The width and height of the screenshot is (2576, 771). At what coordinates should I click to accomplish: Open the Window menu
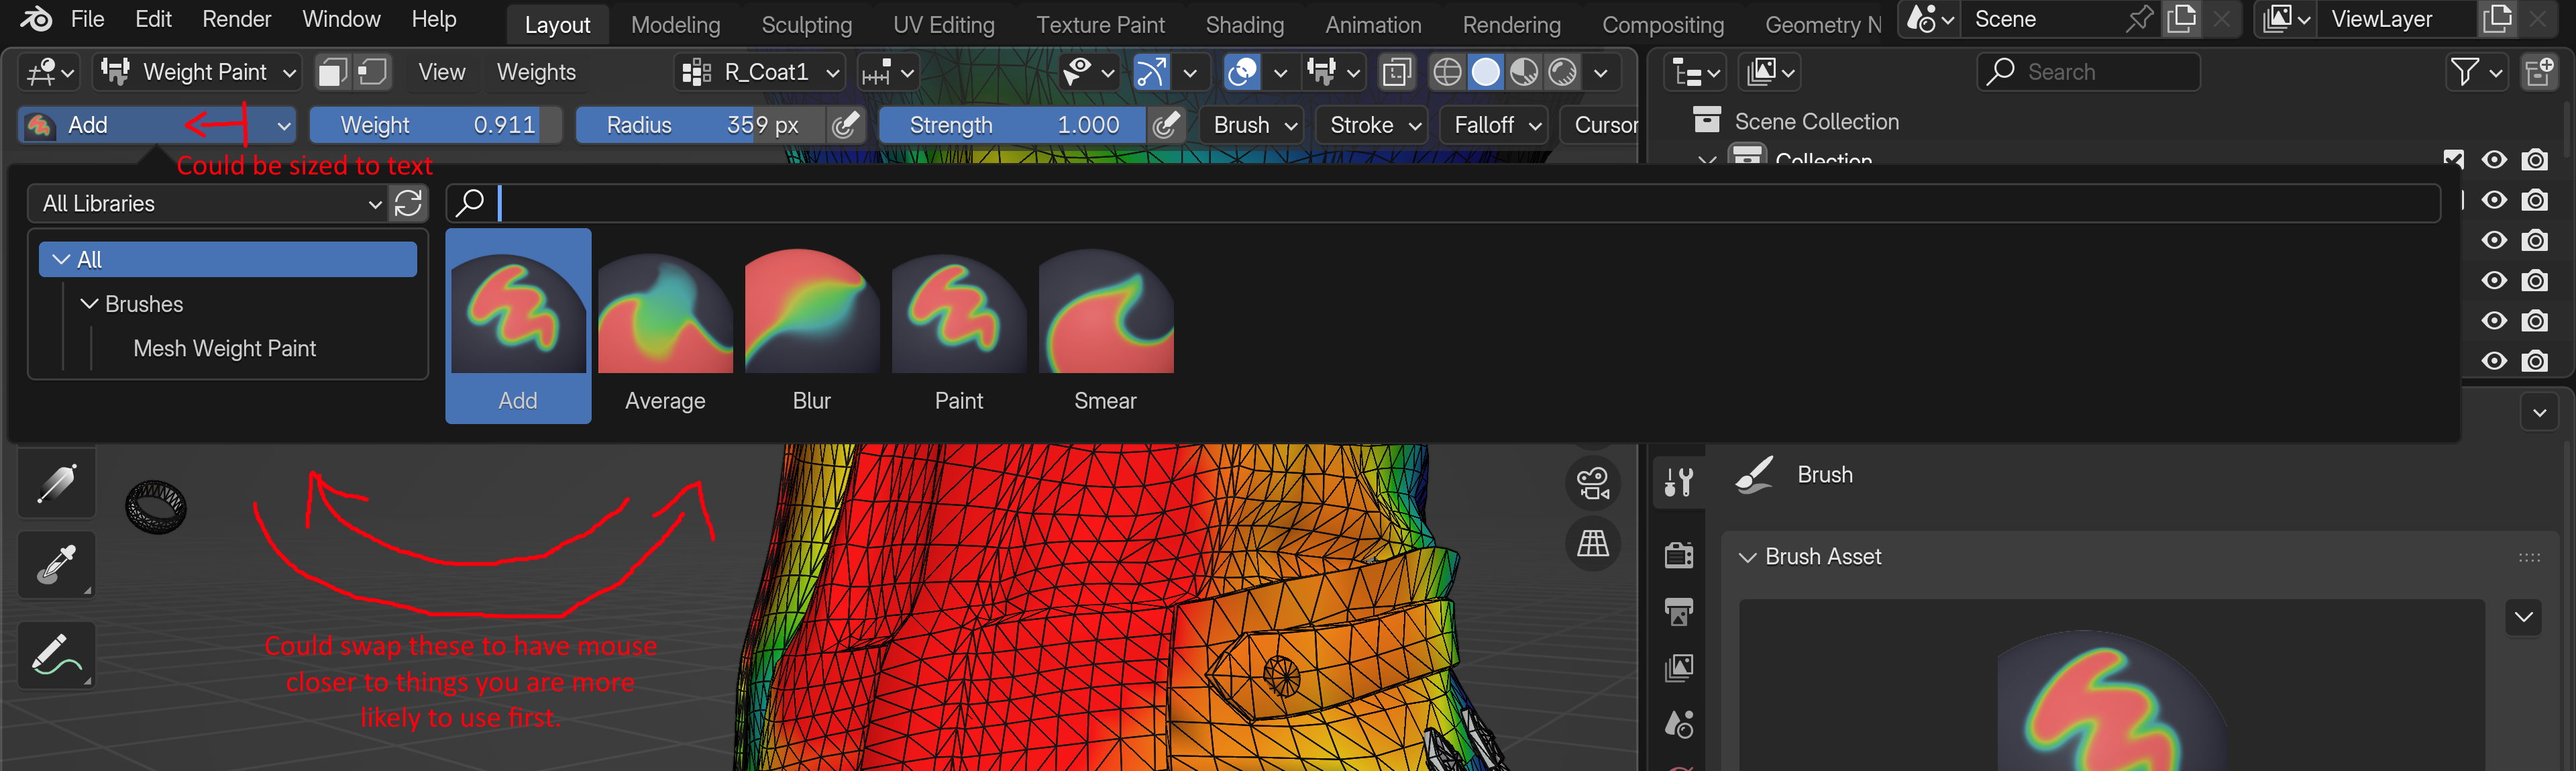pyautogui.click(x=341, y=19)
